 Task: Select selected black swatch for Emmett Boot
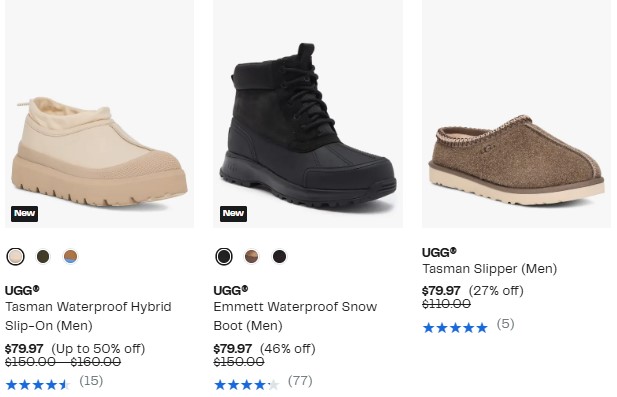pos(224,257)
